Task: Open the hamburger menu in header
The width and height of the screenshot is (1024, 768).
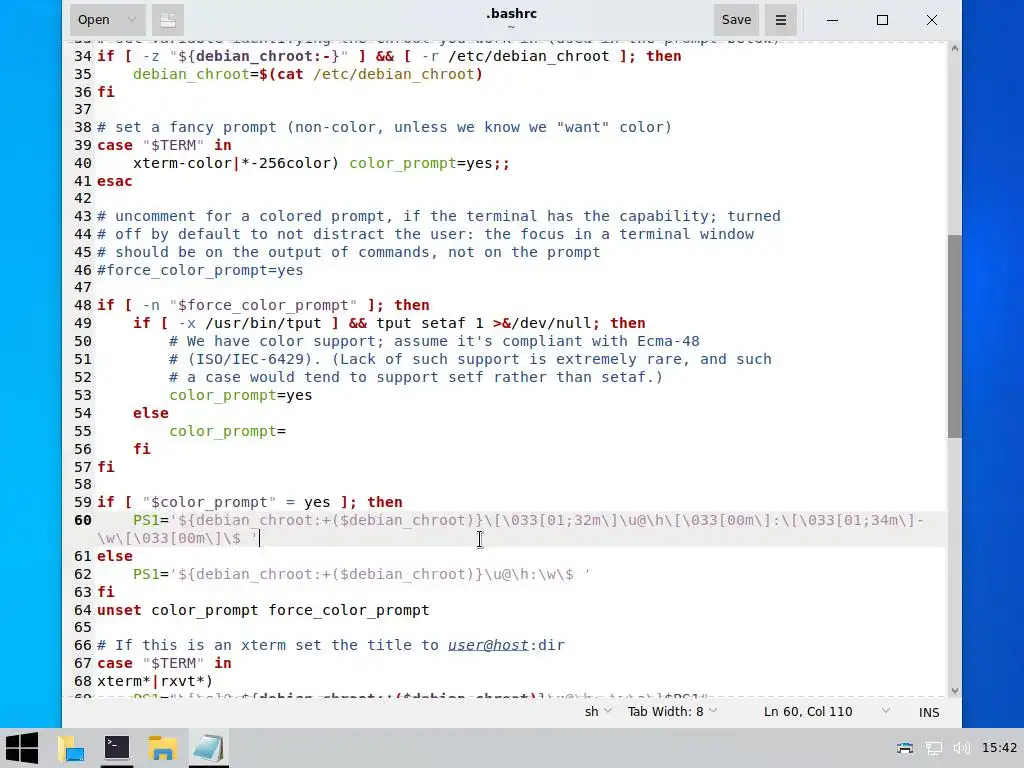Action: (x=780, y=20)
